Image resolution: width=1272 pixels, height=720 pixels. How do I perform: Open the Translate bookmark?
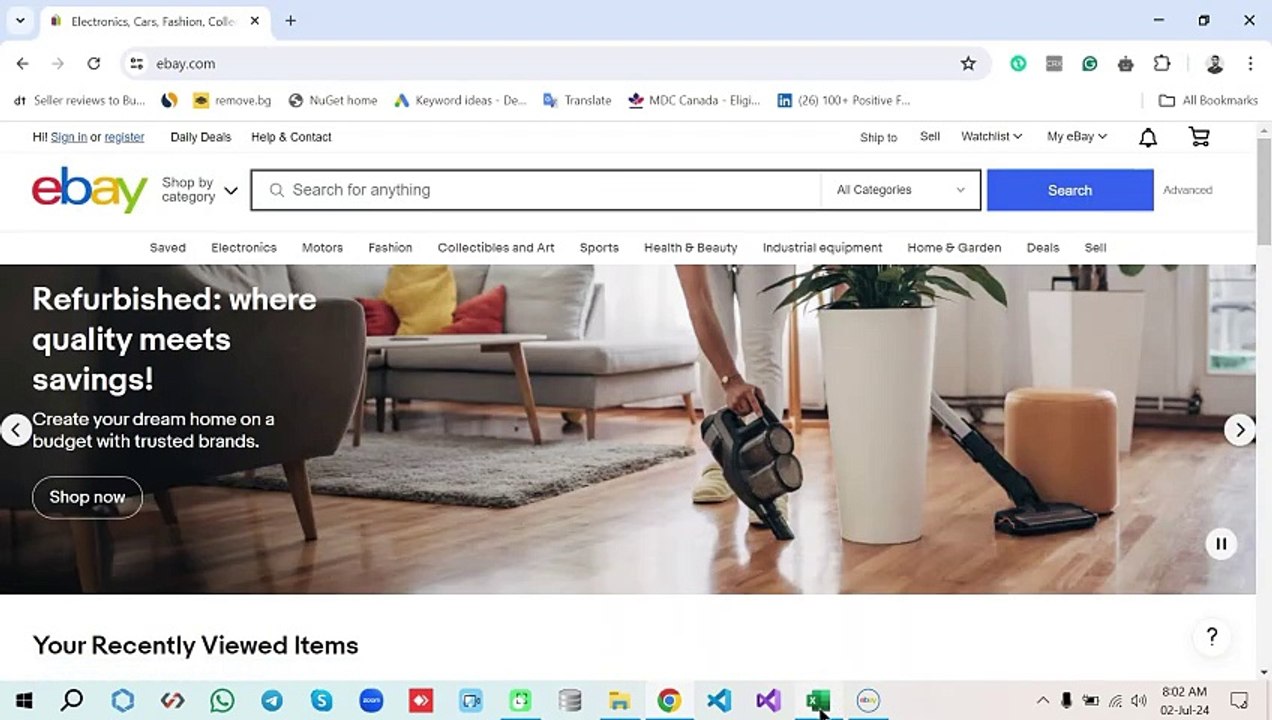click(577, 100)
